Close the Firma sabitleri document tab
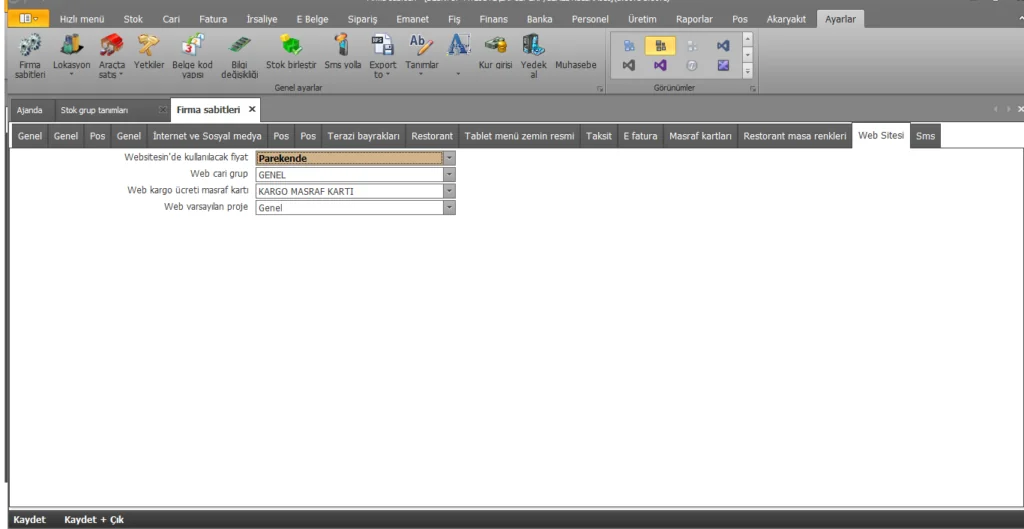This screenshot has height=529, width=1024. (252, 110)
